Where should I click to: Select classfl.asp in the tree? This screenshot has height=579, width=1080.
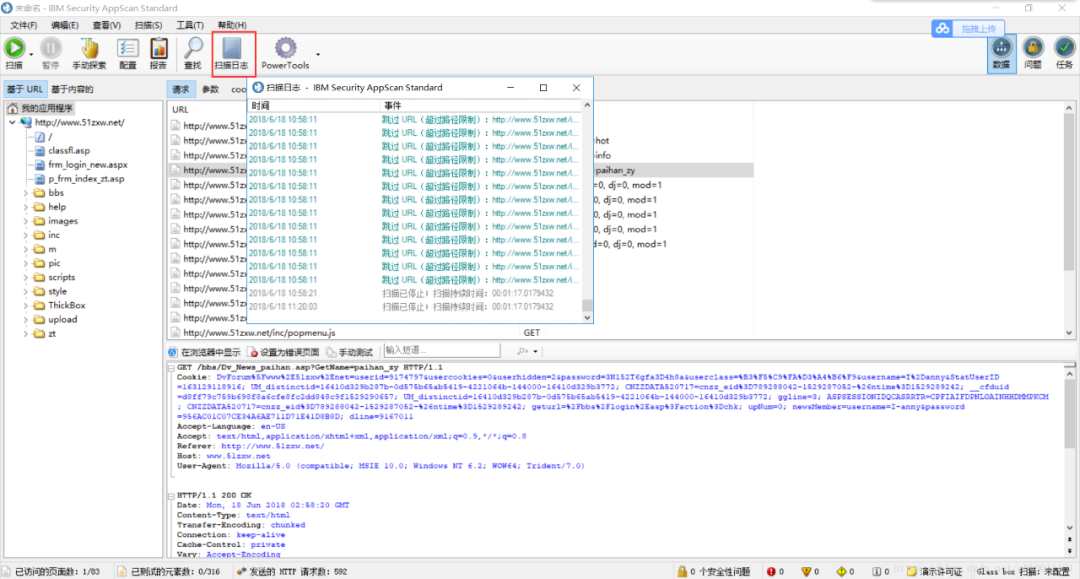click(x=69, y=150)
